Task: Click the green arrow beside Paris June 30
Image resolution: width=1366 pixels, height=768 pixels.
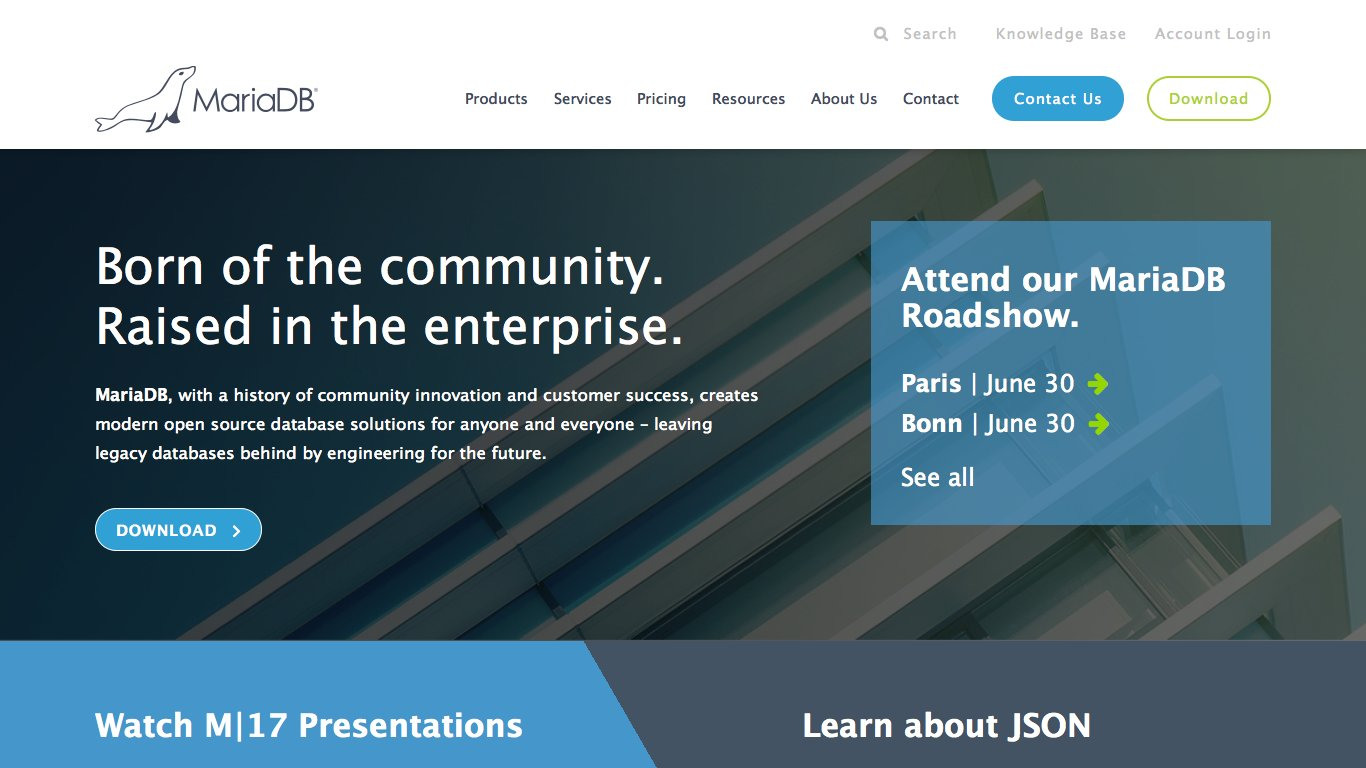Action: pyautogui.click(x=1098, y=383)
